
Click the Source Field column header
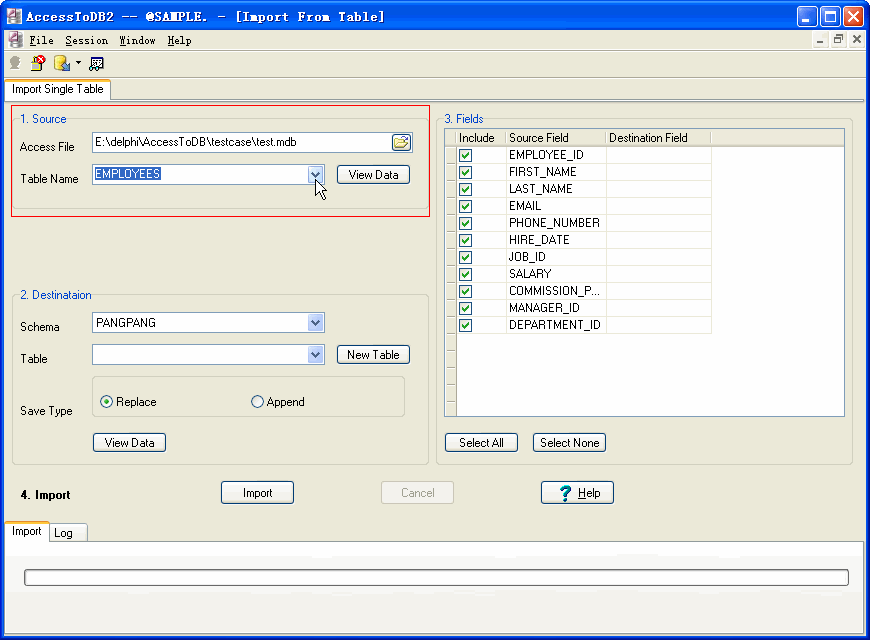coord(556,138)
